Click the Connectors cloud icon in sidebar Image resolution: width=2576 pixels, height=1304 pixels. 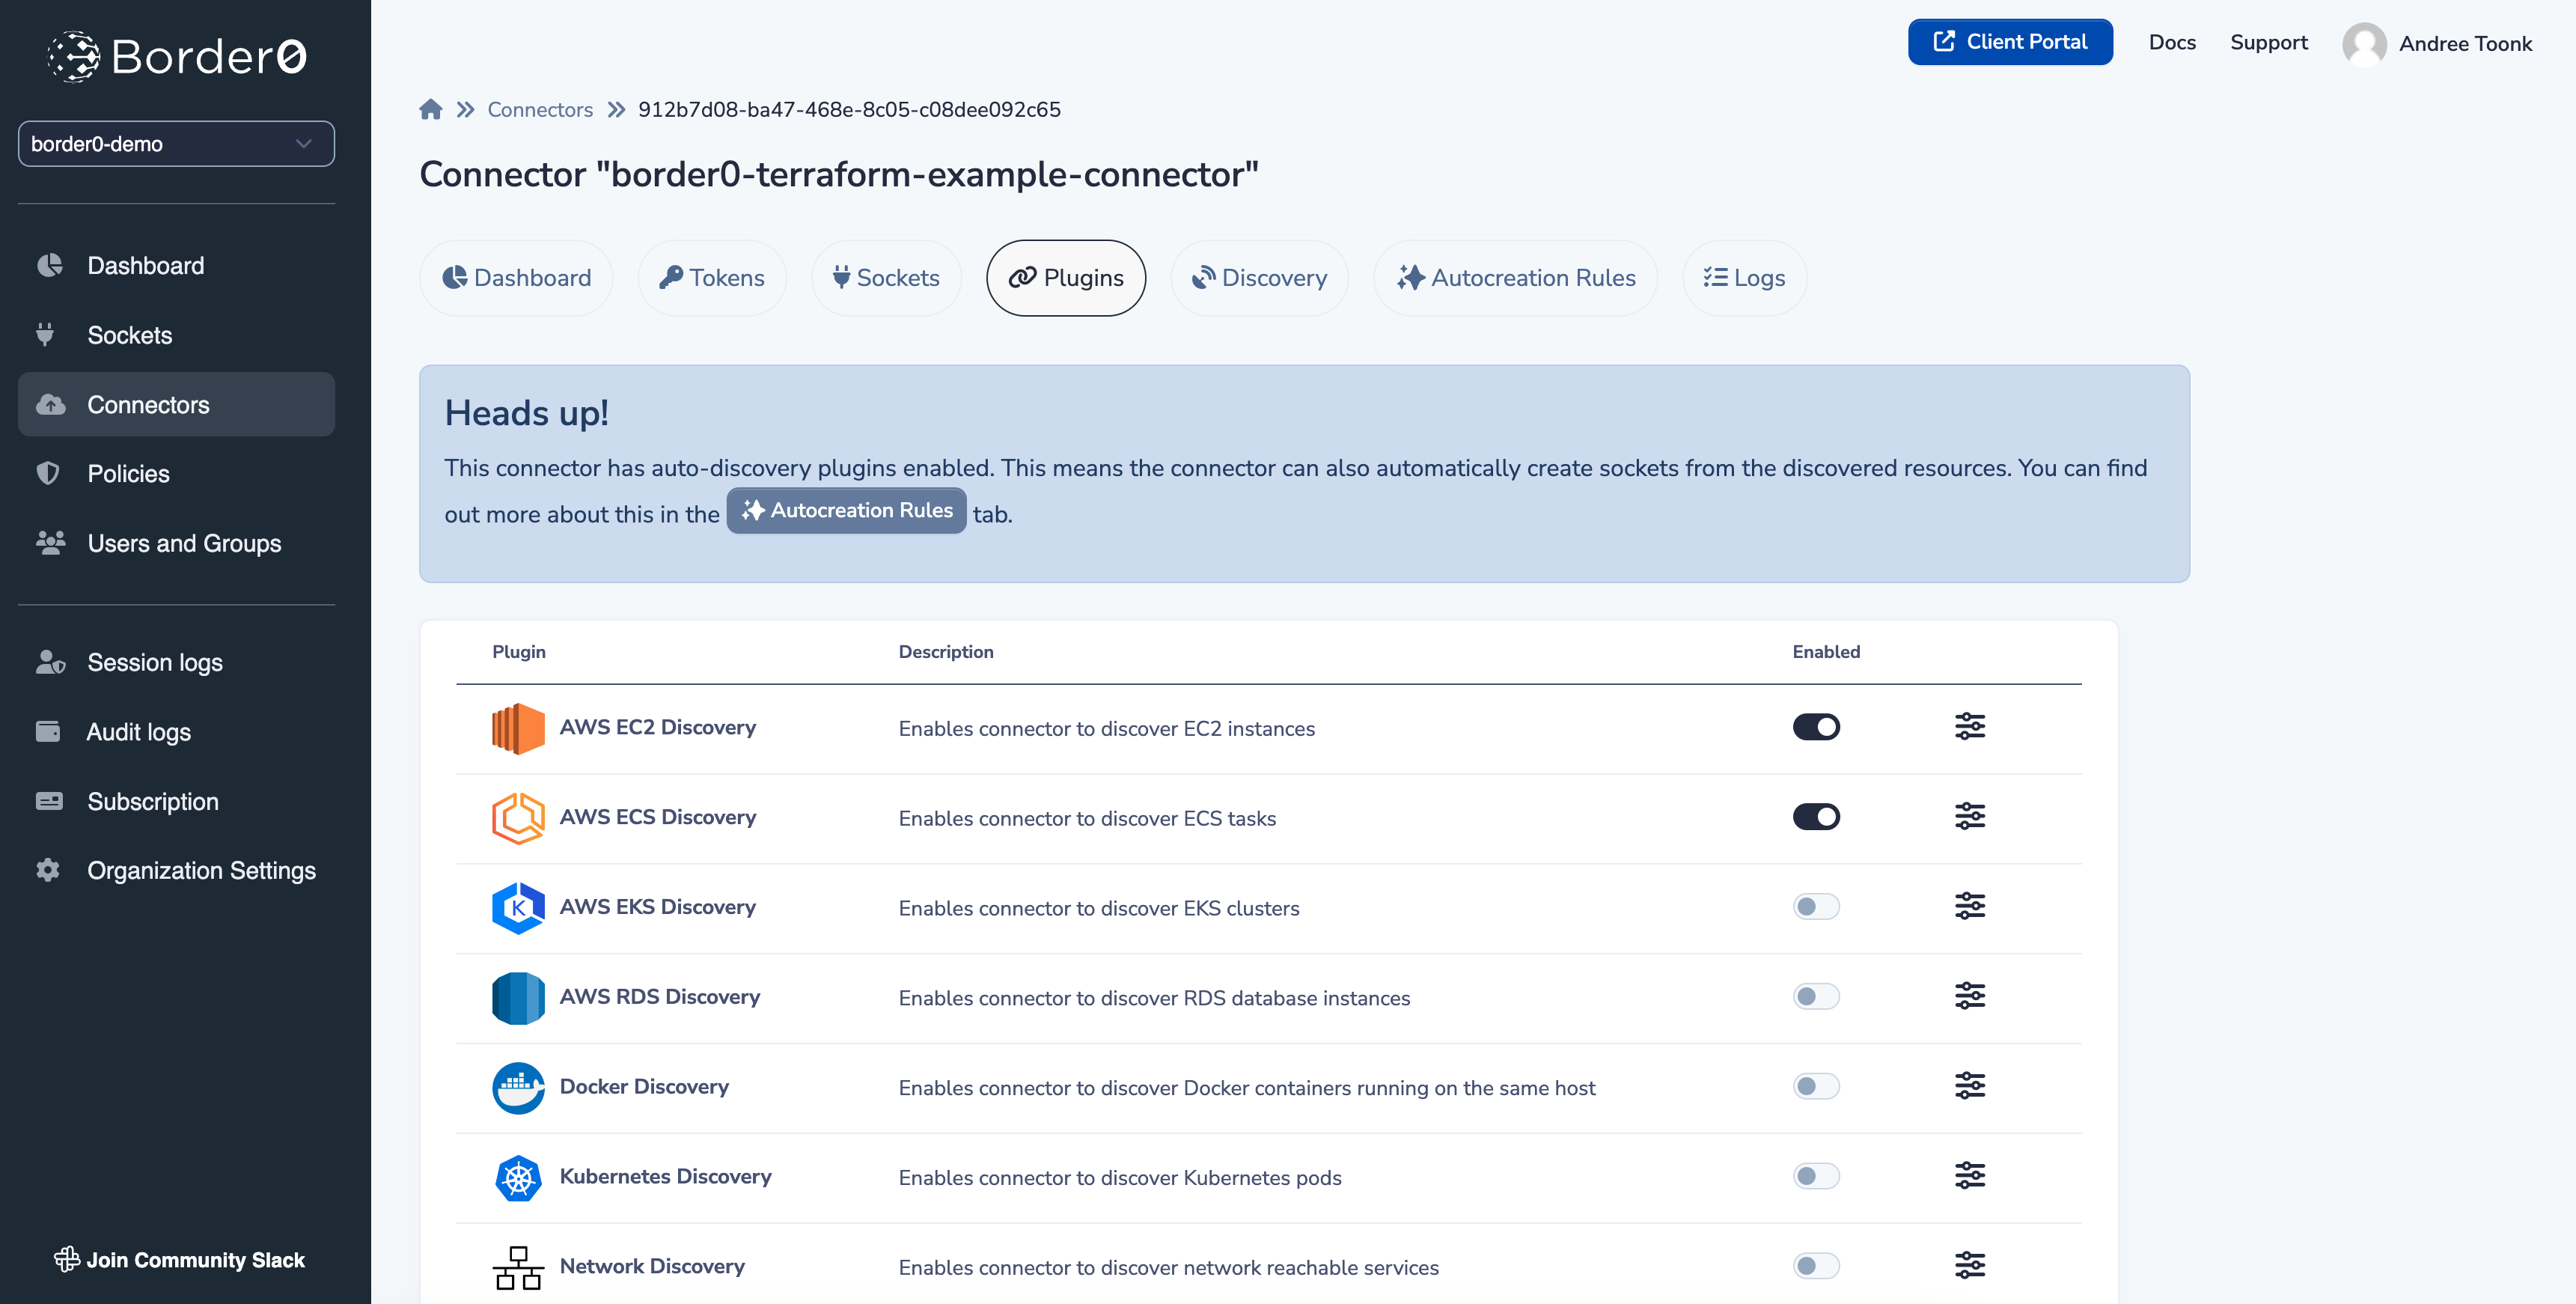(50, 404)
